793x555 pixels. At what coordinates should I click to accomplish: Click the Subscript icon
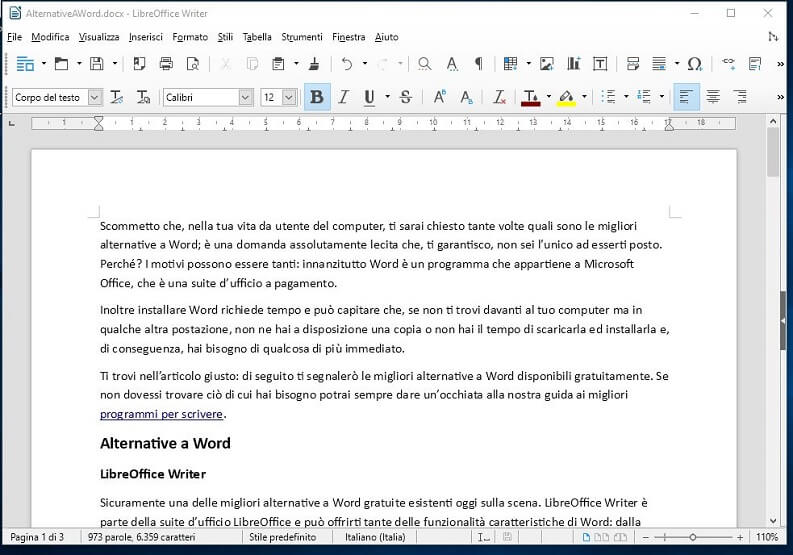466,97
